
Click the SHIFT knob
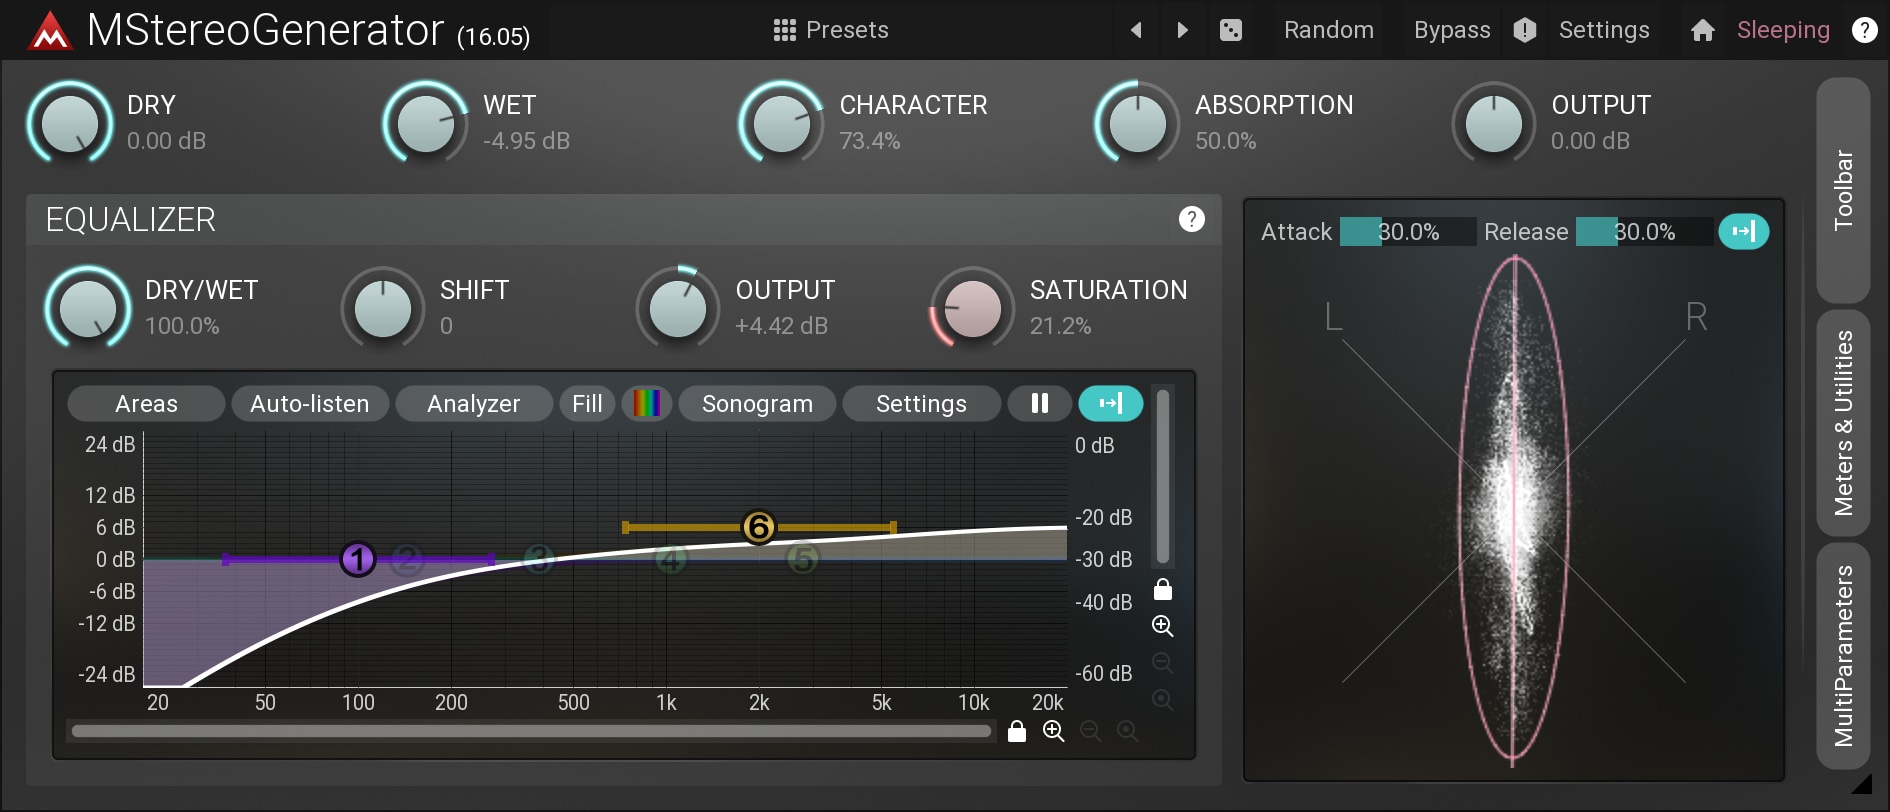coord(383,309)
